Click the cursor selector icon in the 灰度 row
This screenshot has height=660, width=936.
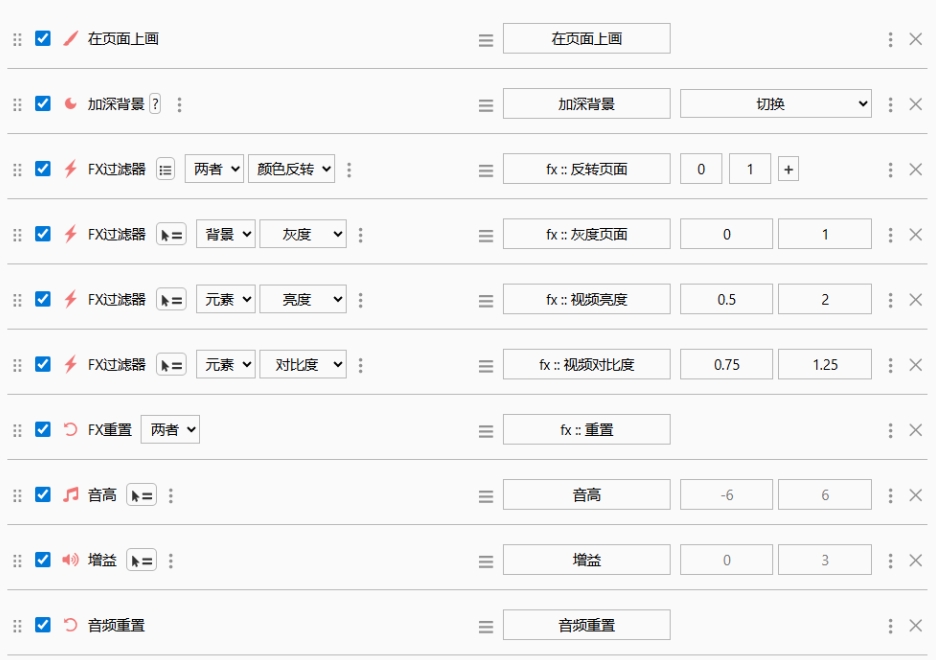pyautogui.click(x=171, y=235)
